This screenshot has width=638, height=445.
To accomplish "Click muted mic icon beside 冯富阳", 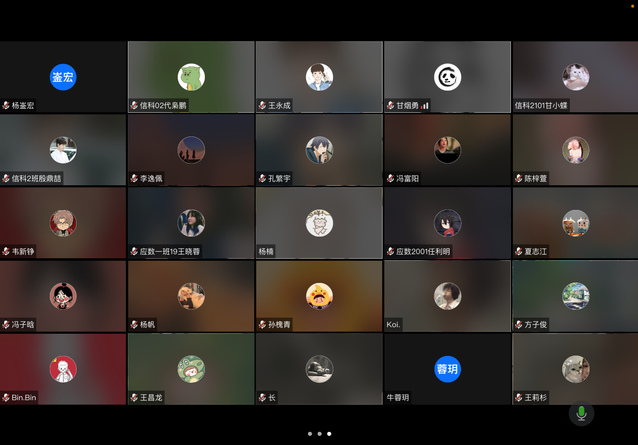I will [390, 178].
